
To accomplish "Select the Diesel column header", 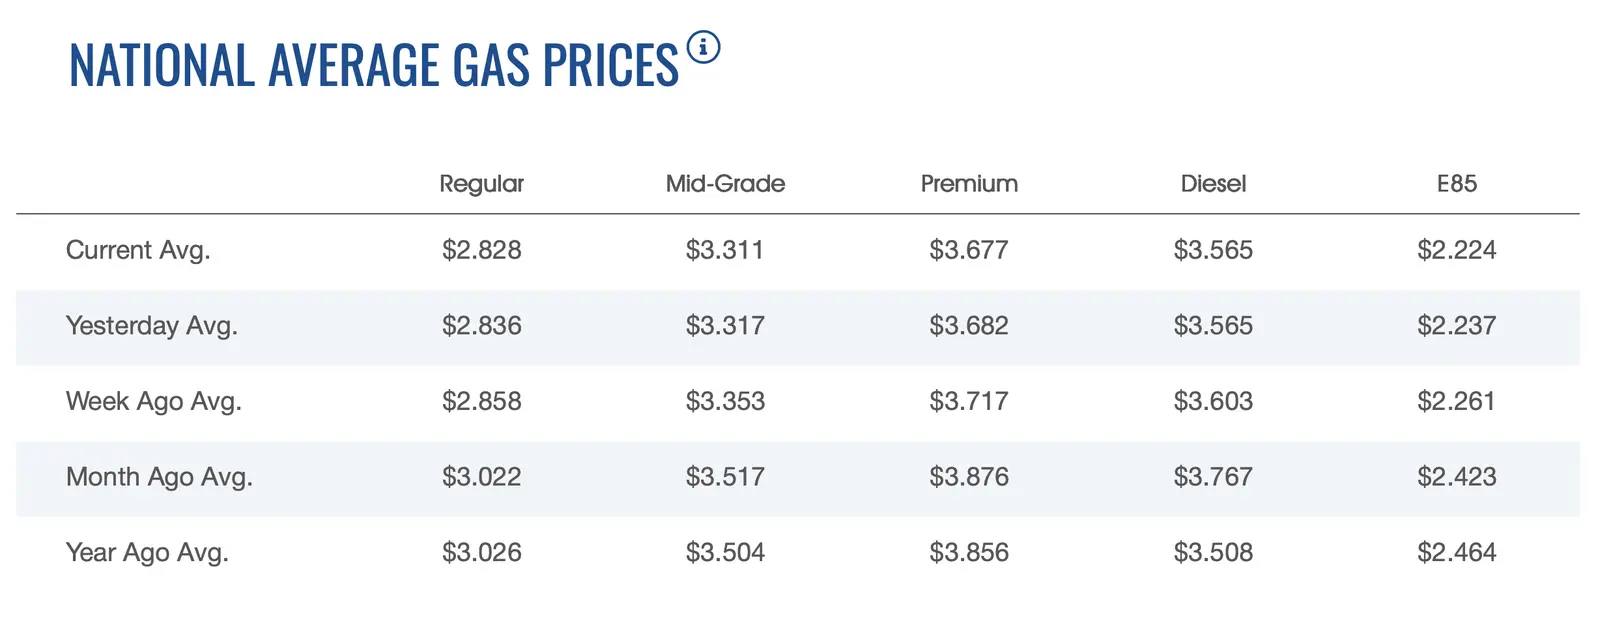I will (1213, 184).
